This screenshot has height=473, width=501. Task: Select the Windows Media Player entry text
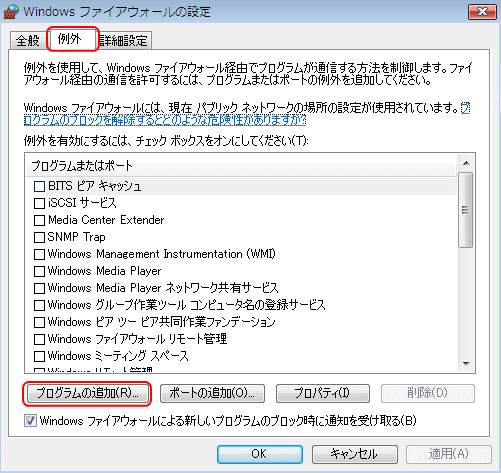pyautogui.click(x=104, y=271)
